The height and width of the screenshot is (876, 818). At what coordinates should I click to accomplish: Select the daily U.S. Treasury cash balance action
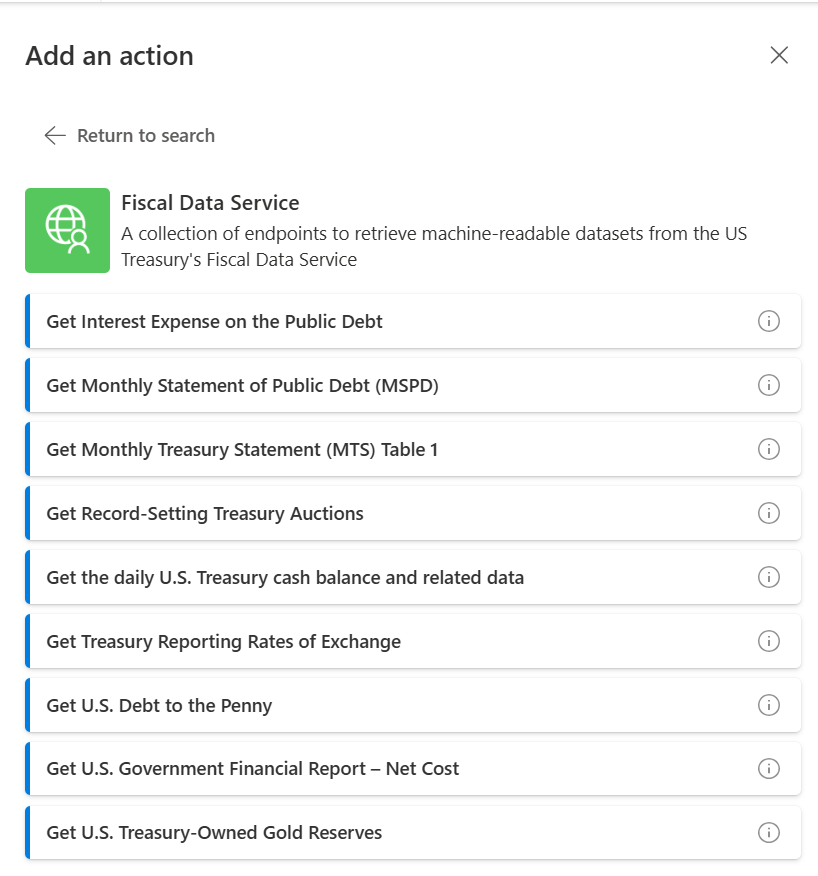[413, 577]
